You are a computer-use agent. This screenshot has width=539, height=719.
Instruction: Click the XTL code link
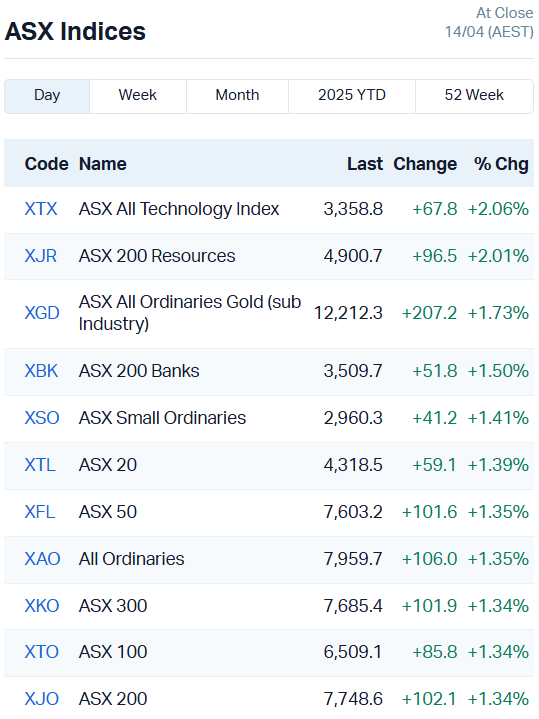coord(40,465)
